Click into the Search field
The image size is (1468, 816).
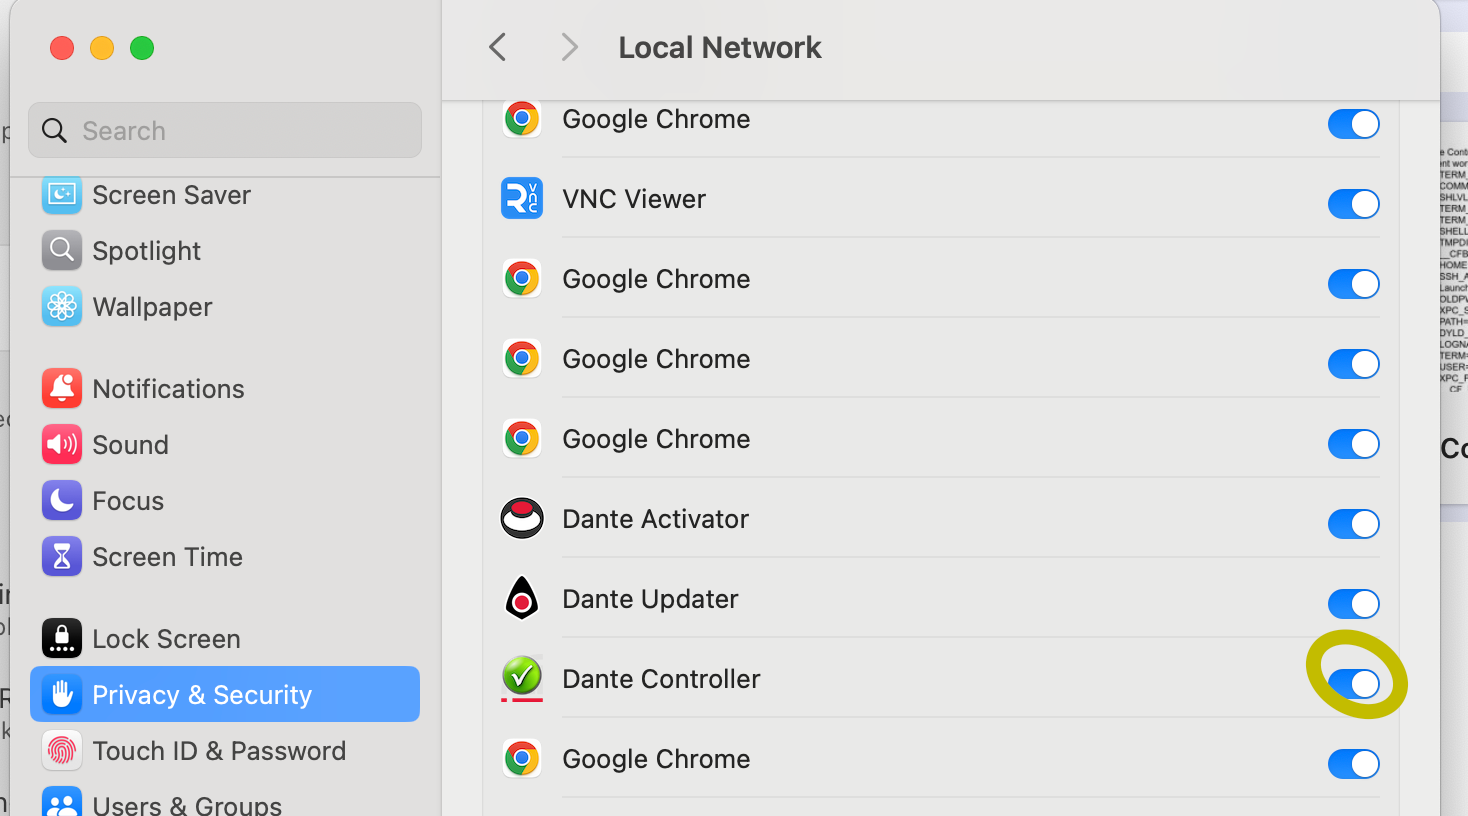click(x=225, y=130)
